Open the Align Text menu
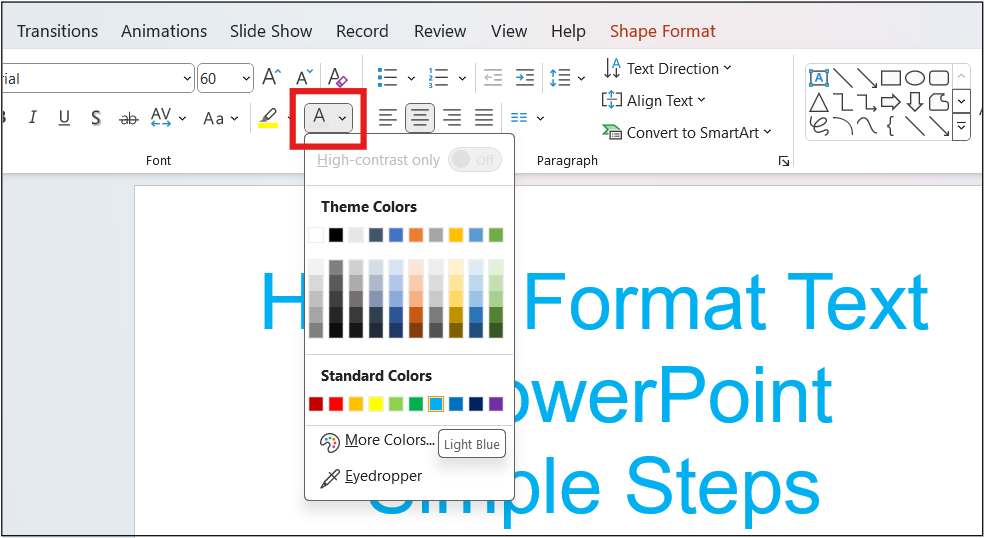The width and height of the screenshot is (984, 538). click(x=653, y=100)
